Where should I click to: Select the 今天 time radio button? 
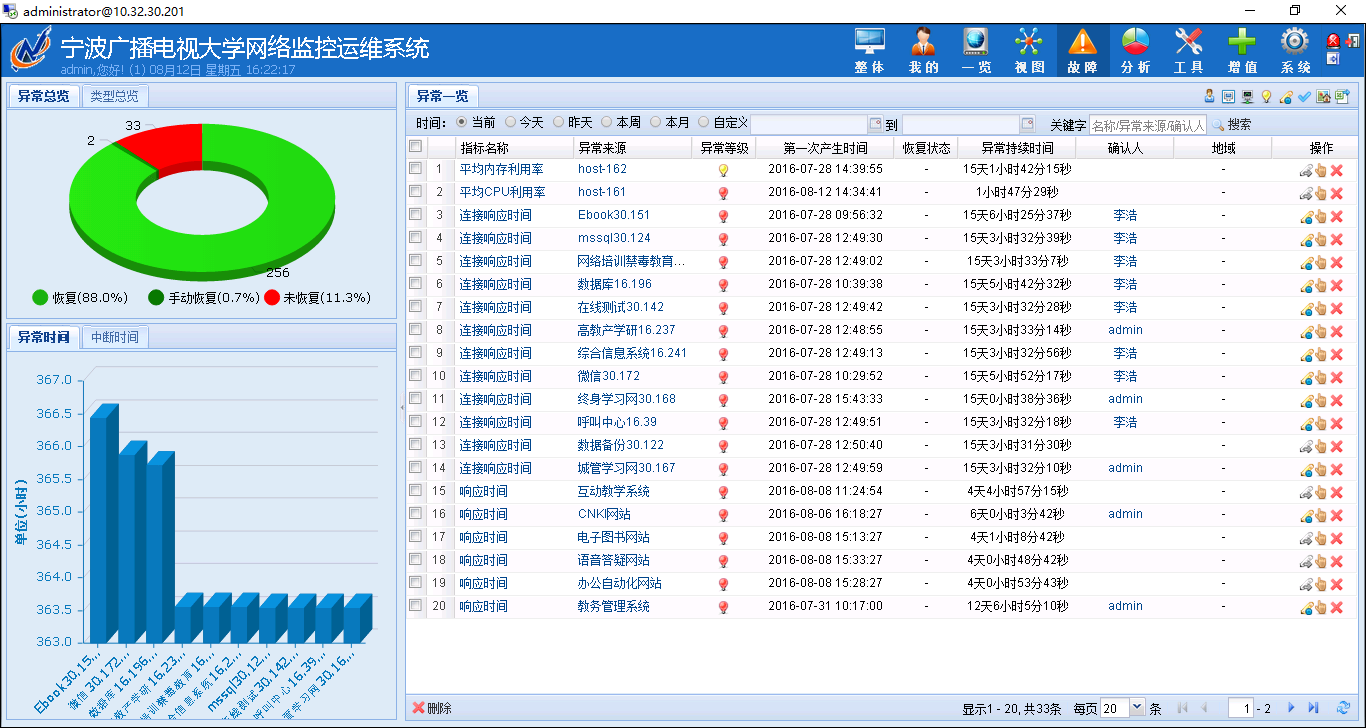coord(510,122)
